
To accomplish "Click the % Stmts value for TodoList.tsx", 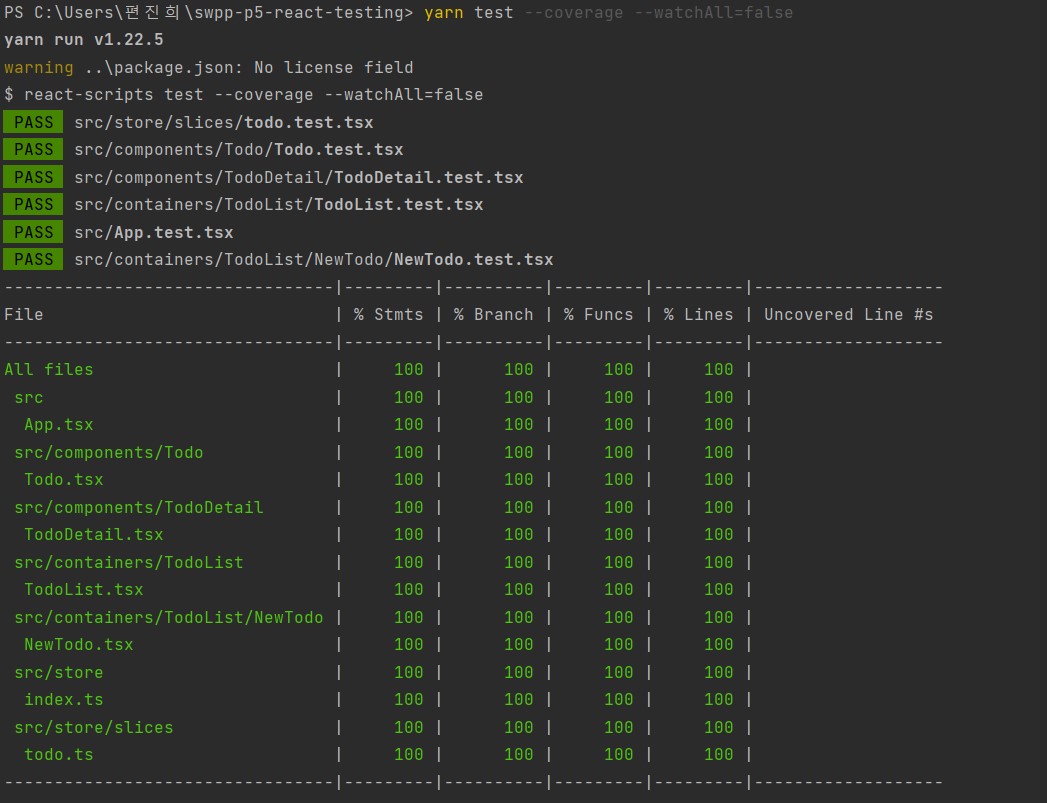I will click(409, 590).
